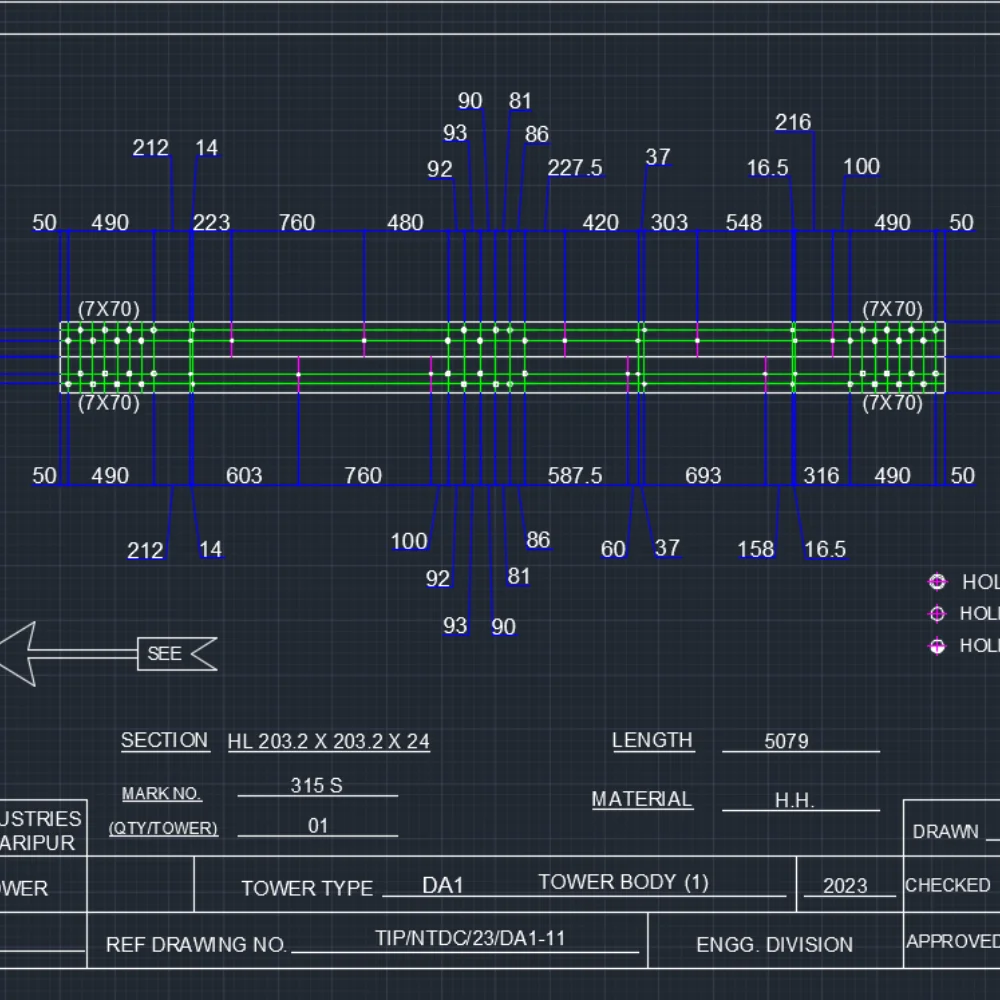Click the 587.5 dimension label
This screenshot has height=1000, width=1000.
pyautogui.click(x=574, y=476)
